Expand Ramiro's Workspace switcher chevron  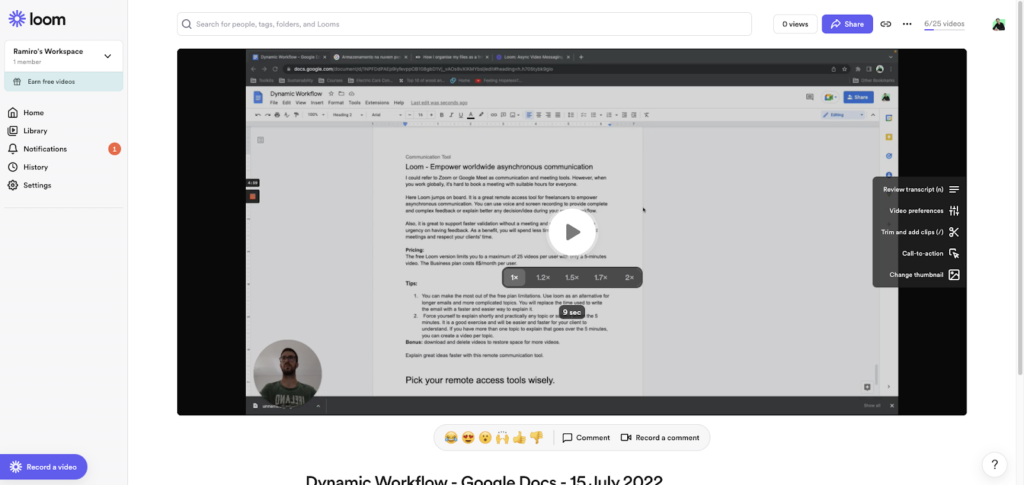(x=108, y=56)
